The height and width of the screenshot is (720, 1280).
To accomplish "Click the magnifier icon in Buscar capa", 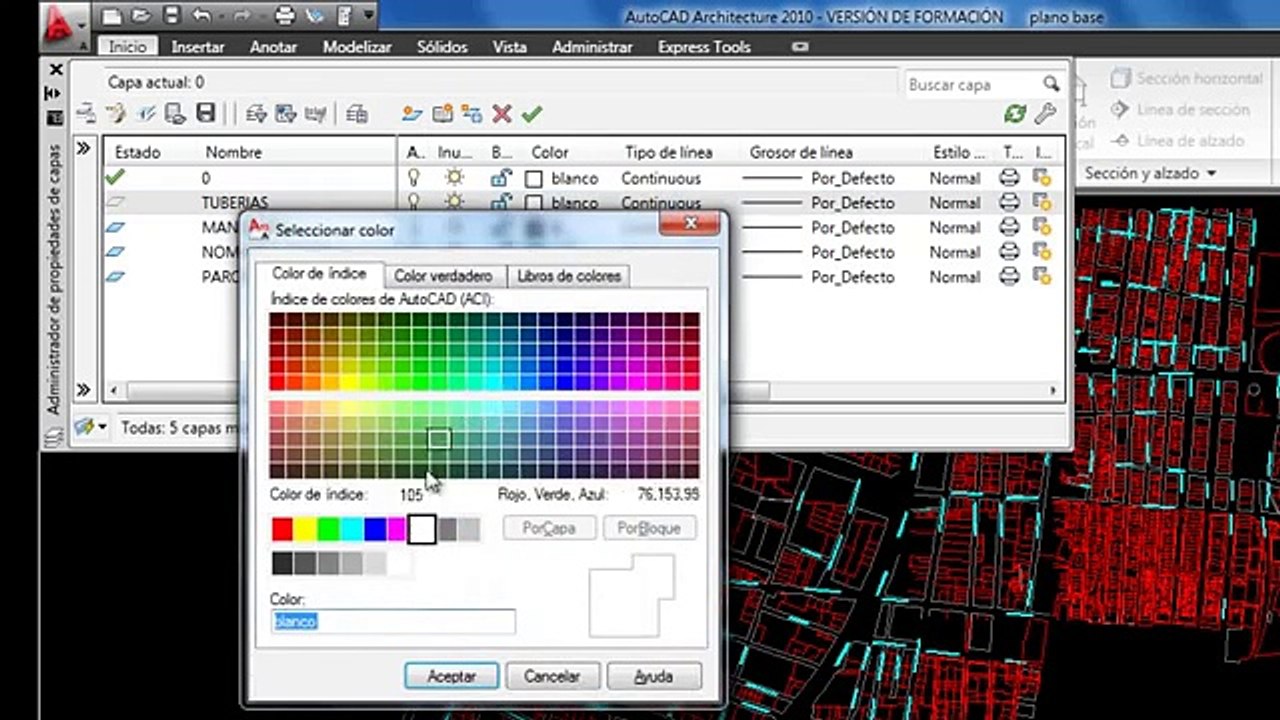I will click(x=1050, y=84).
